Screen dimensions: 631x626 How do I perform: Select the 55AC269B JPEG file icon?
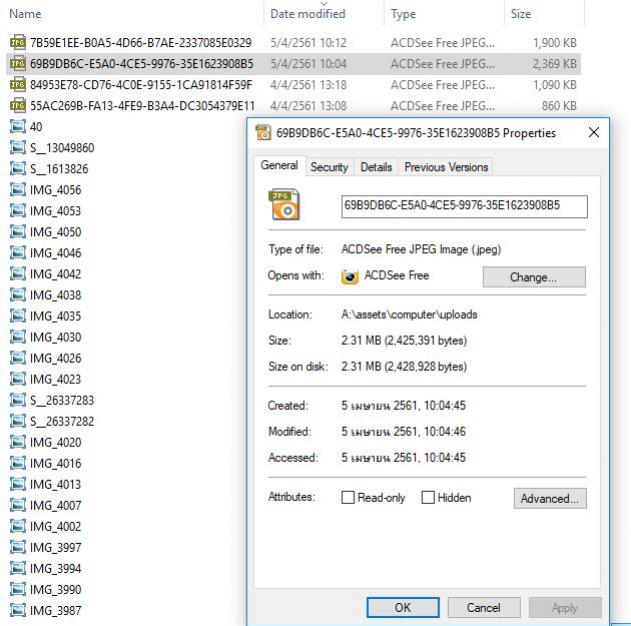18,106
